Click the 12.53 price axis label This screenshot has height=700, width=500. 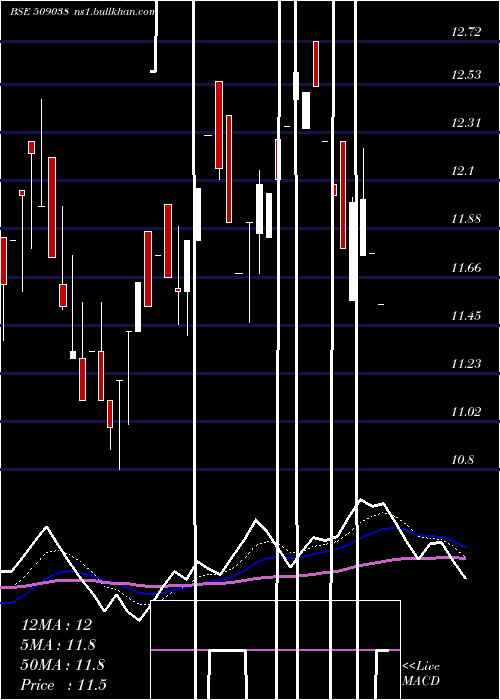[466, 75]
